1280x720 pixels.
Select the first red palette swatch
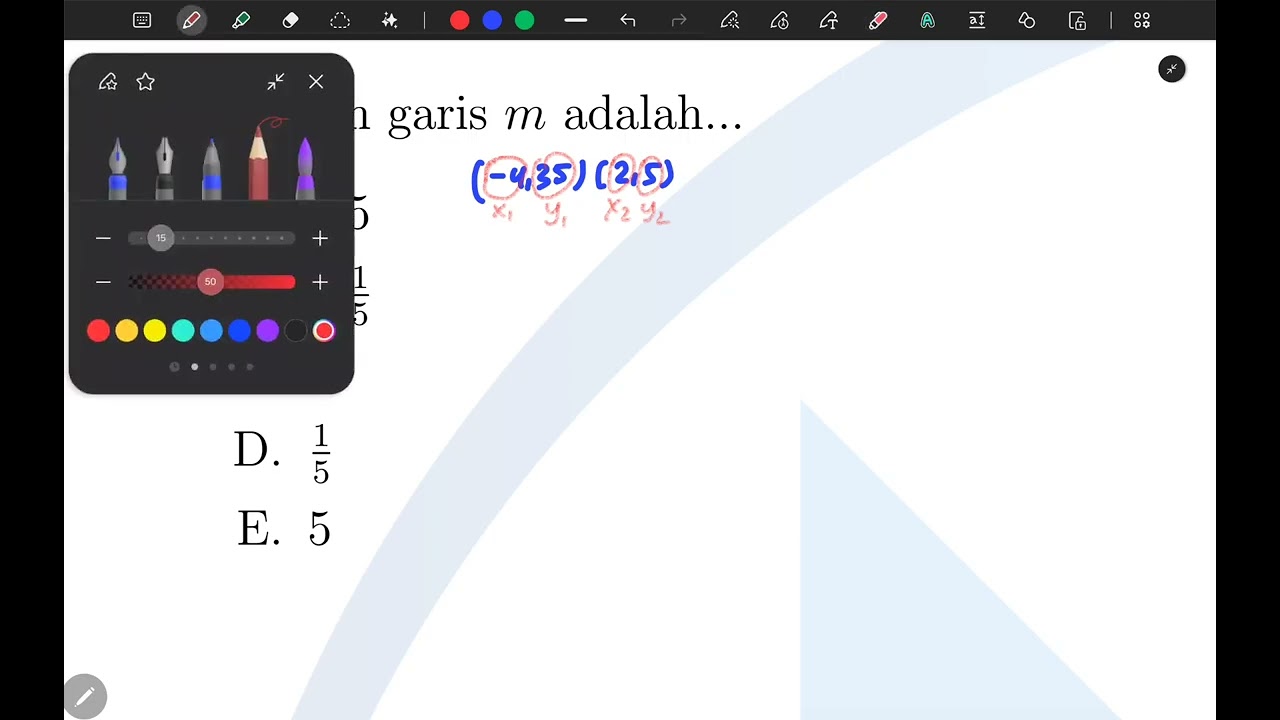[98, 331]
